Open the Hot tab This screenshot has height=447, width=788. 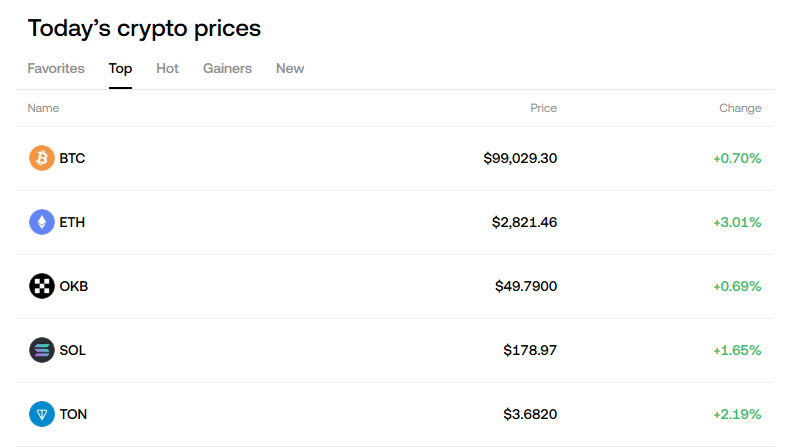click(x=167, y=69)
